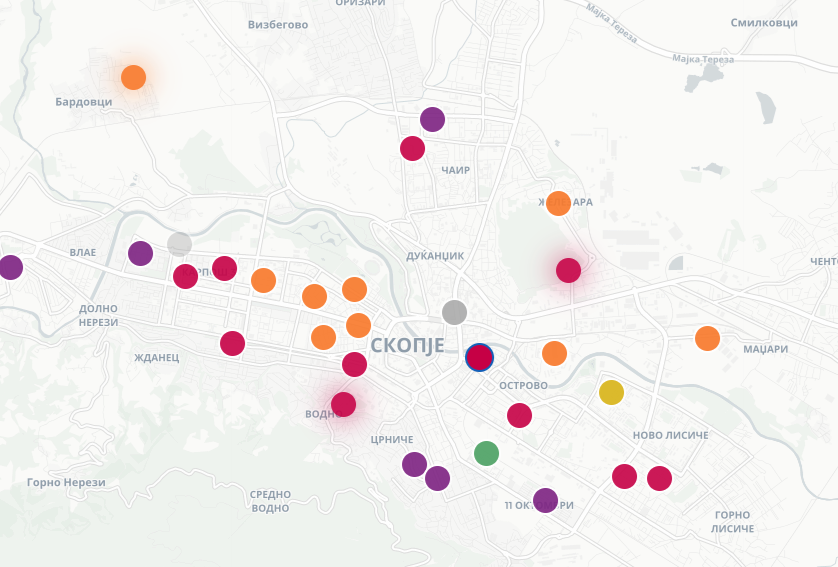
Task: Open the orange marker at Железара
Action: (x=558, y=203)
